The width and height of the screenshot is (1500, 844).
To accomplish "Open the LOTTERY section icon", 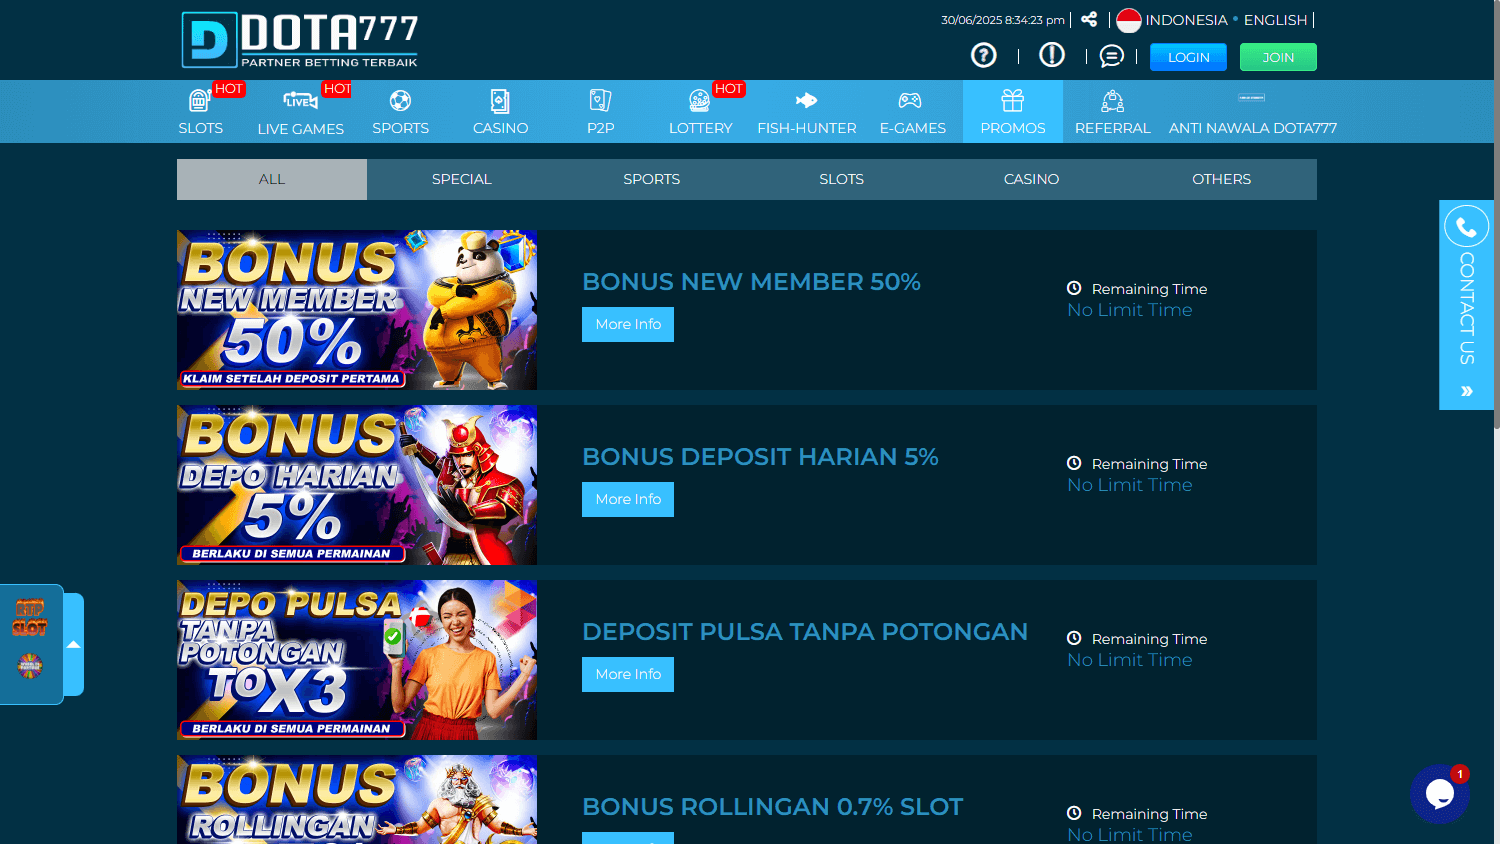I will point(700,99).
